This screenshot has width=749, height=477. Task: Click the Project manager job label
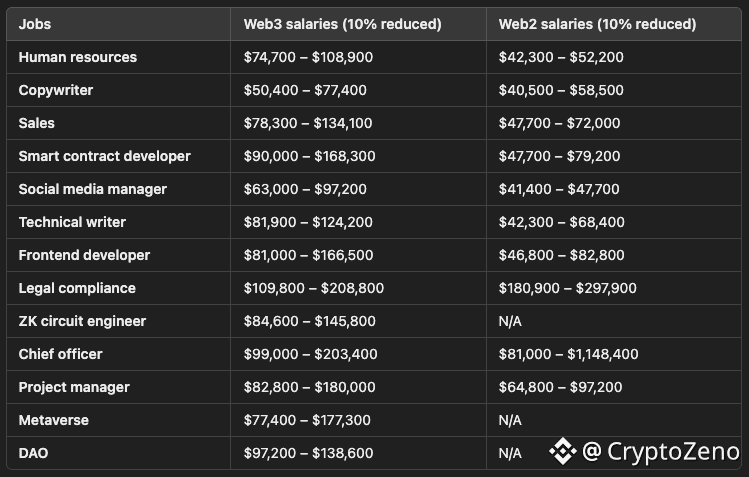[74, 387]
